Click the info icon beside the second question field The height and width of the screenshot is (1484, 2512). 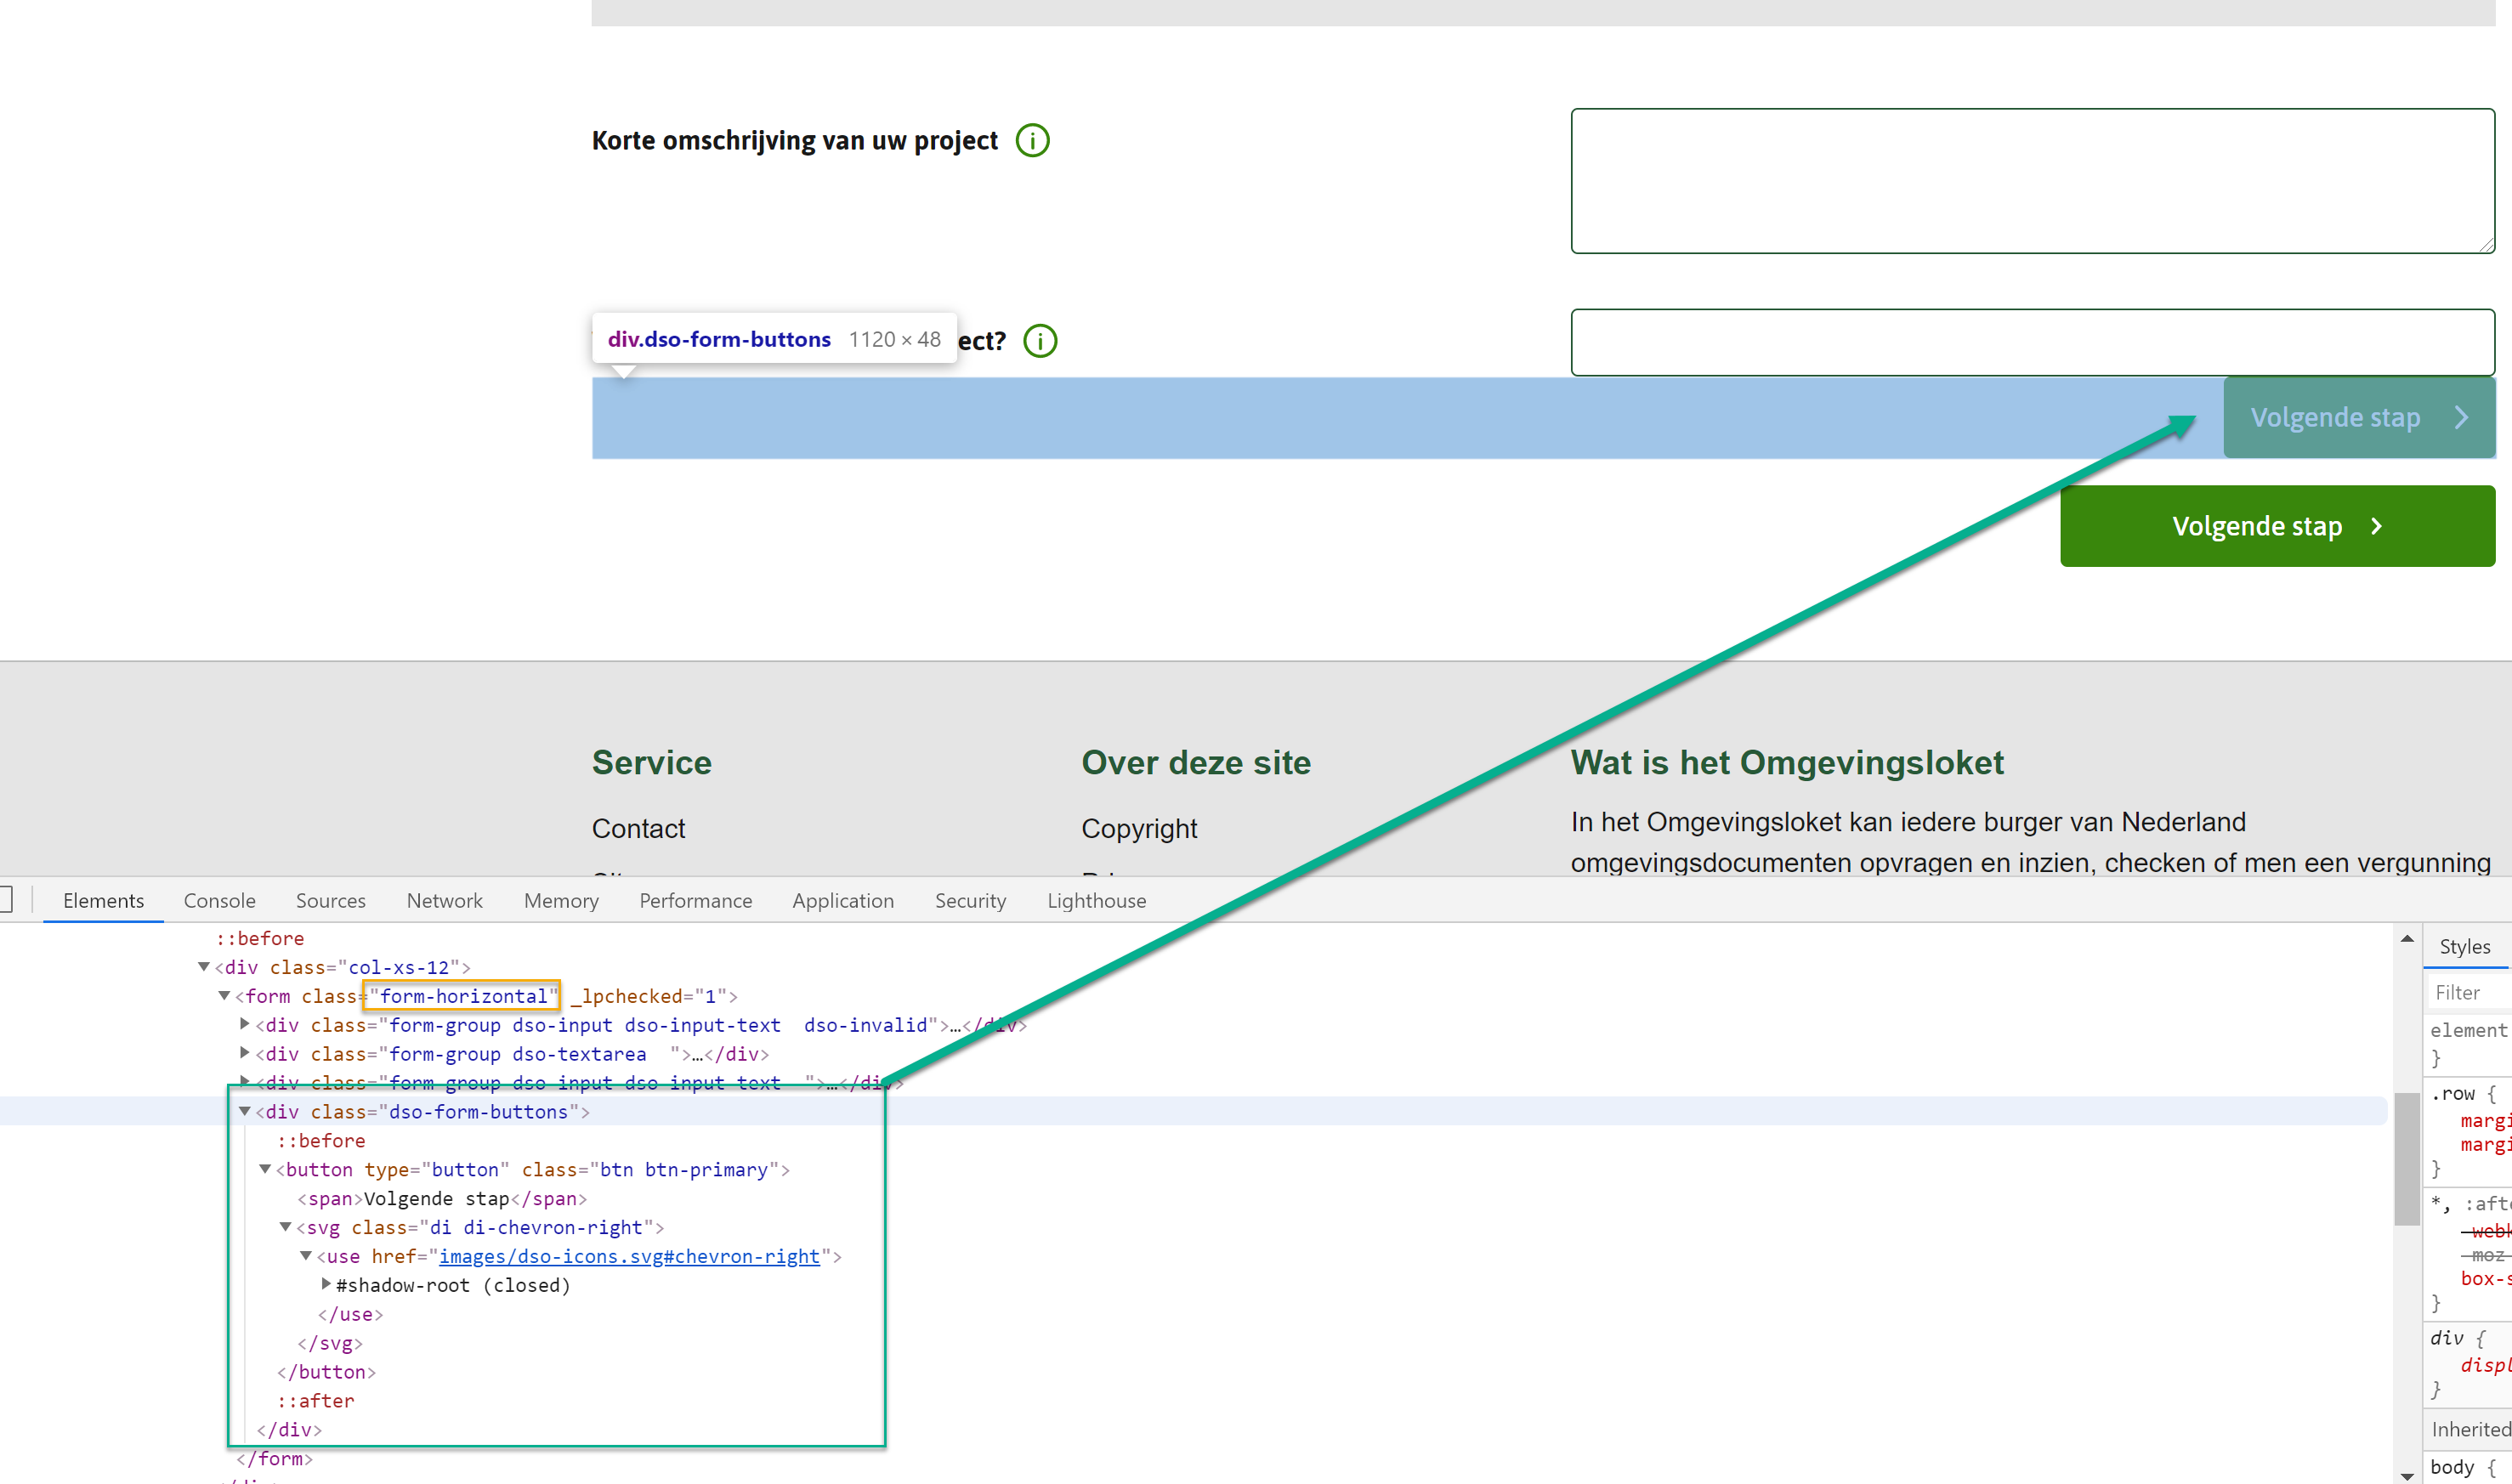[1040, 340]
